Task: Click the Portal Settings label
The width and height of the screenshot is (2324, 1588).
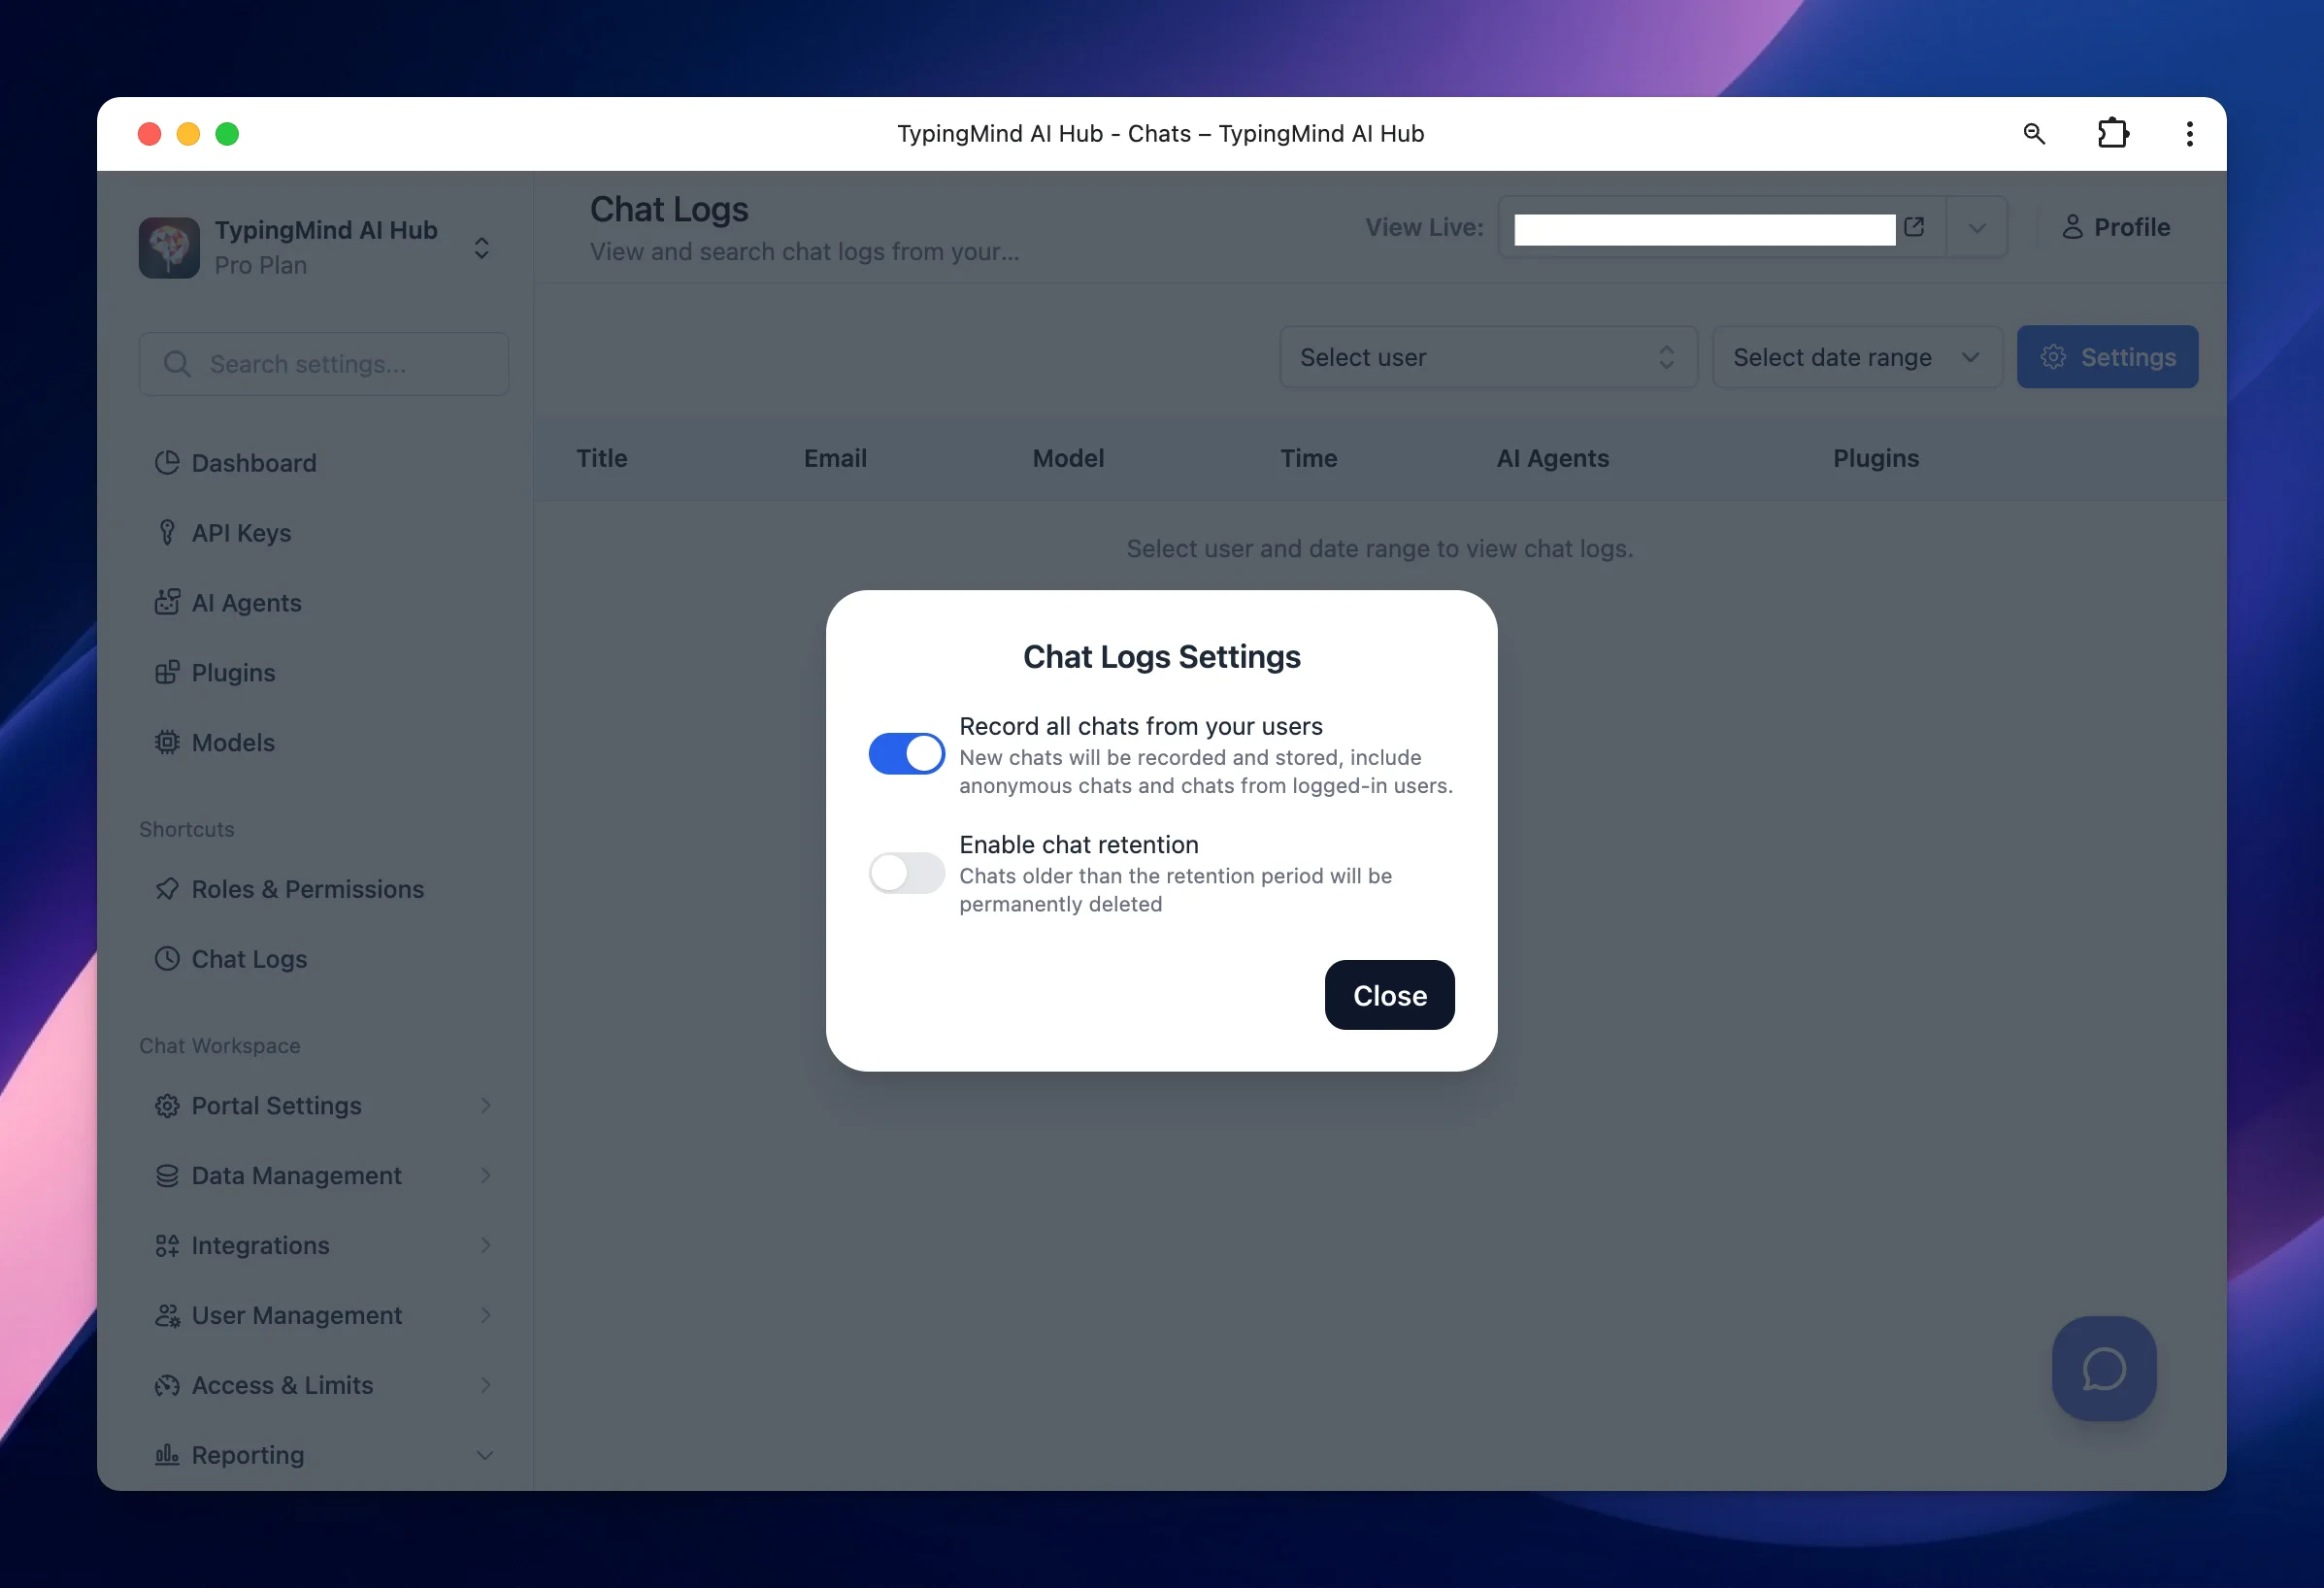Action: [x=276, y=1106]
